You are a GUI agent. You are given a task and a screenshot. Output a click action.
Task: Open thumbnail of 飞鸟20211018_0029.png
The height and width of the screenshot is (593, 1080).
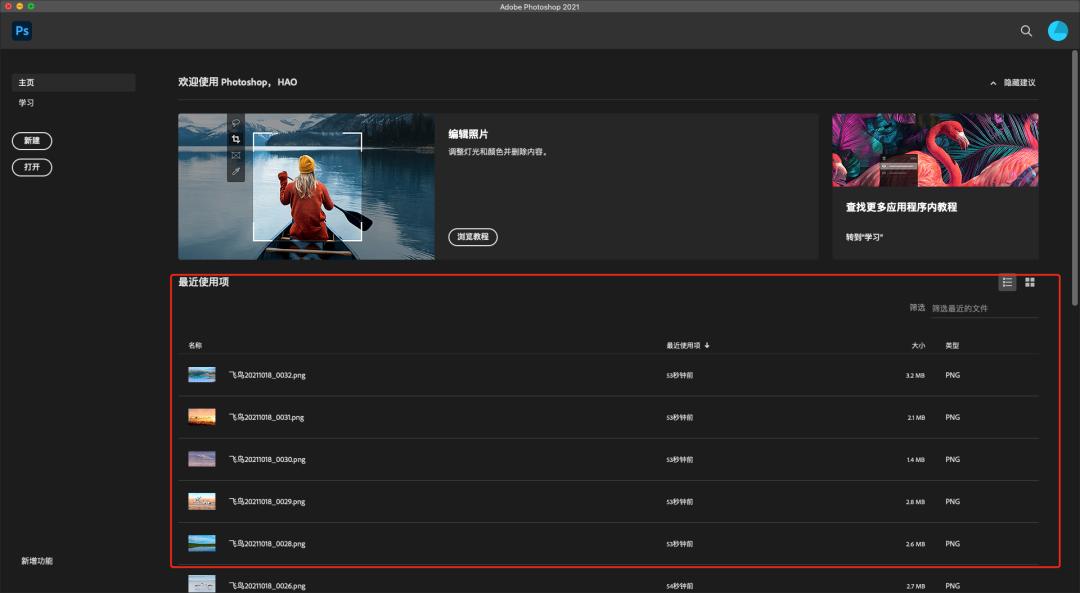[x=202, y=502]
